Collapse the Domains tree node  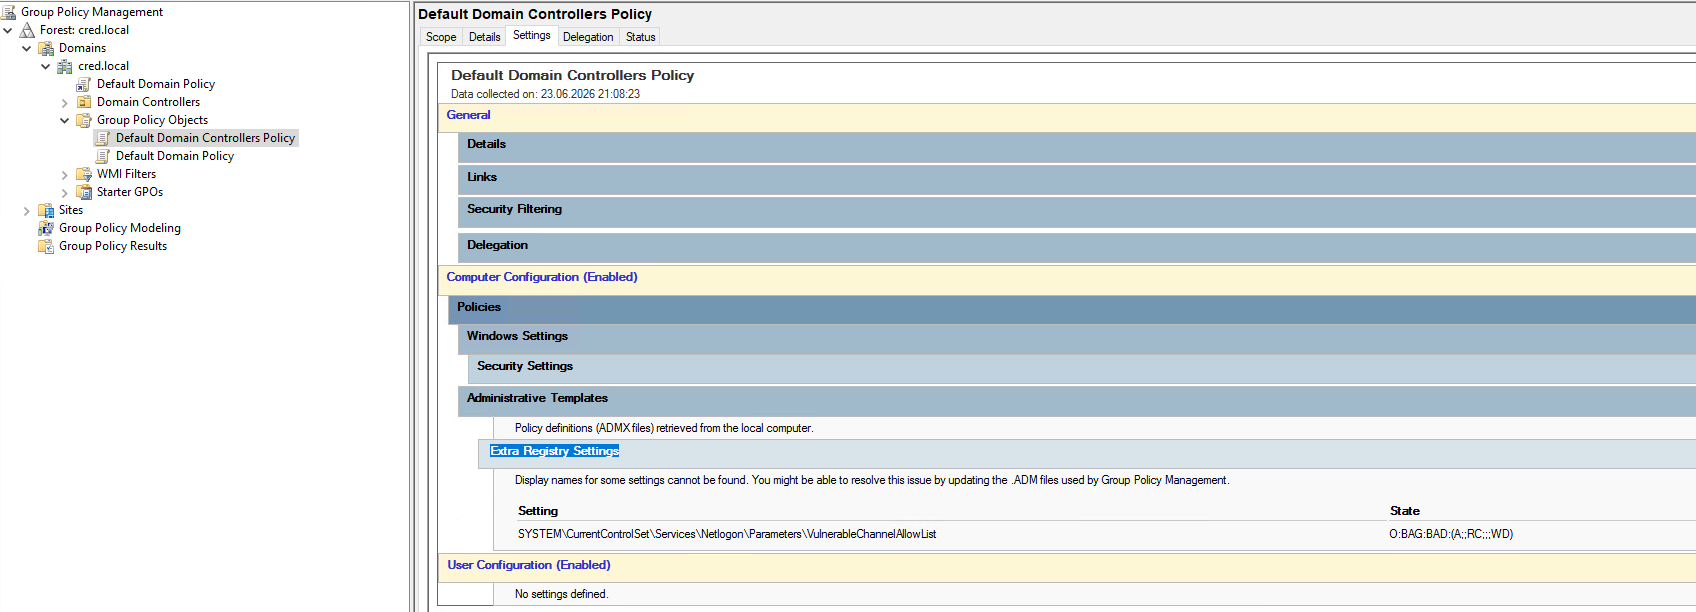coord(27,48)
